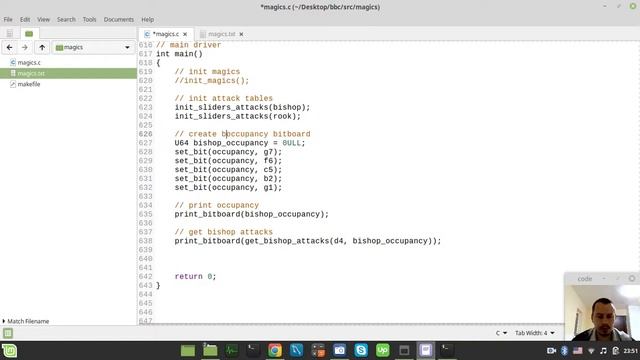640x360 pixels.
Task: Open the file manager folder from taskbar
Action: [x=210, y=351]
